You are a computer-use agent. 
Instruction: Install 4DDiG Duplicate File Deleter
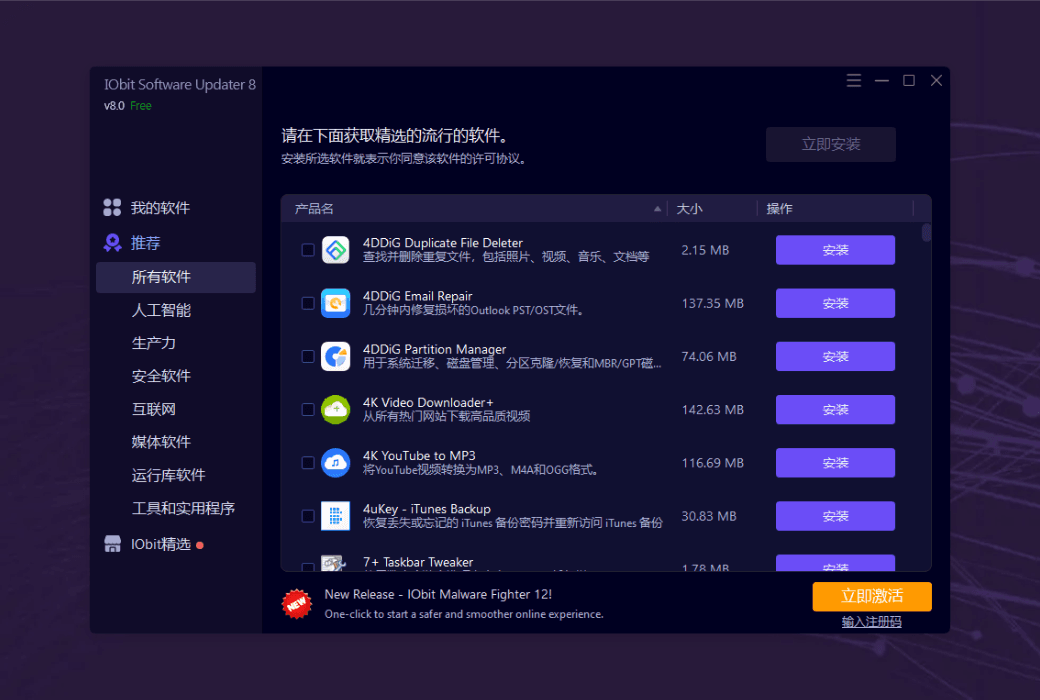point(835,250)
